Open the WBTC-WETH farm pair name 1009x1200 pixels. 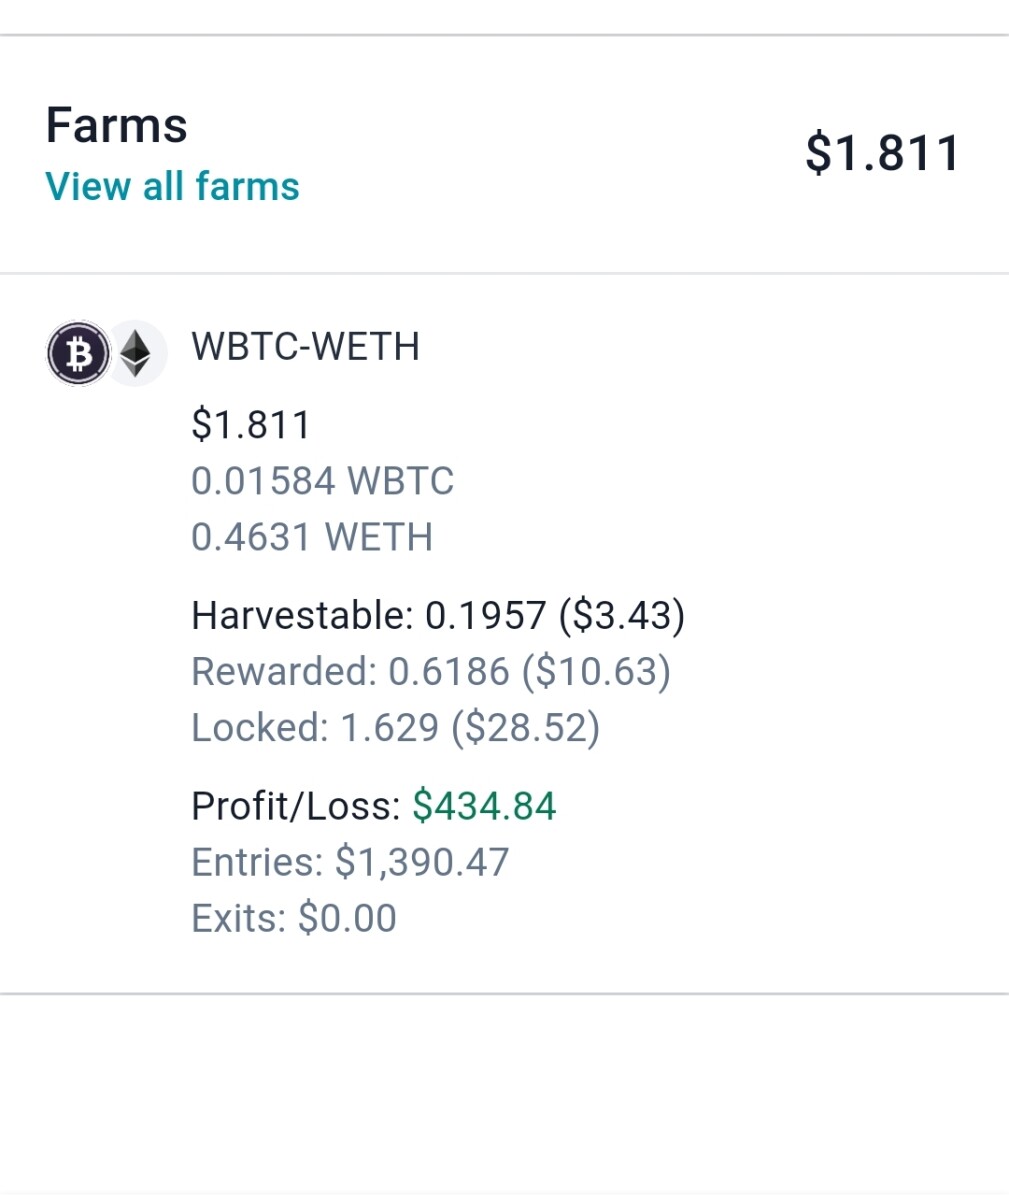point(305,347)
